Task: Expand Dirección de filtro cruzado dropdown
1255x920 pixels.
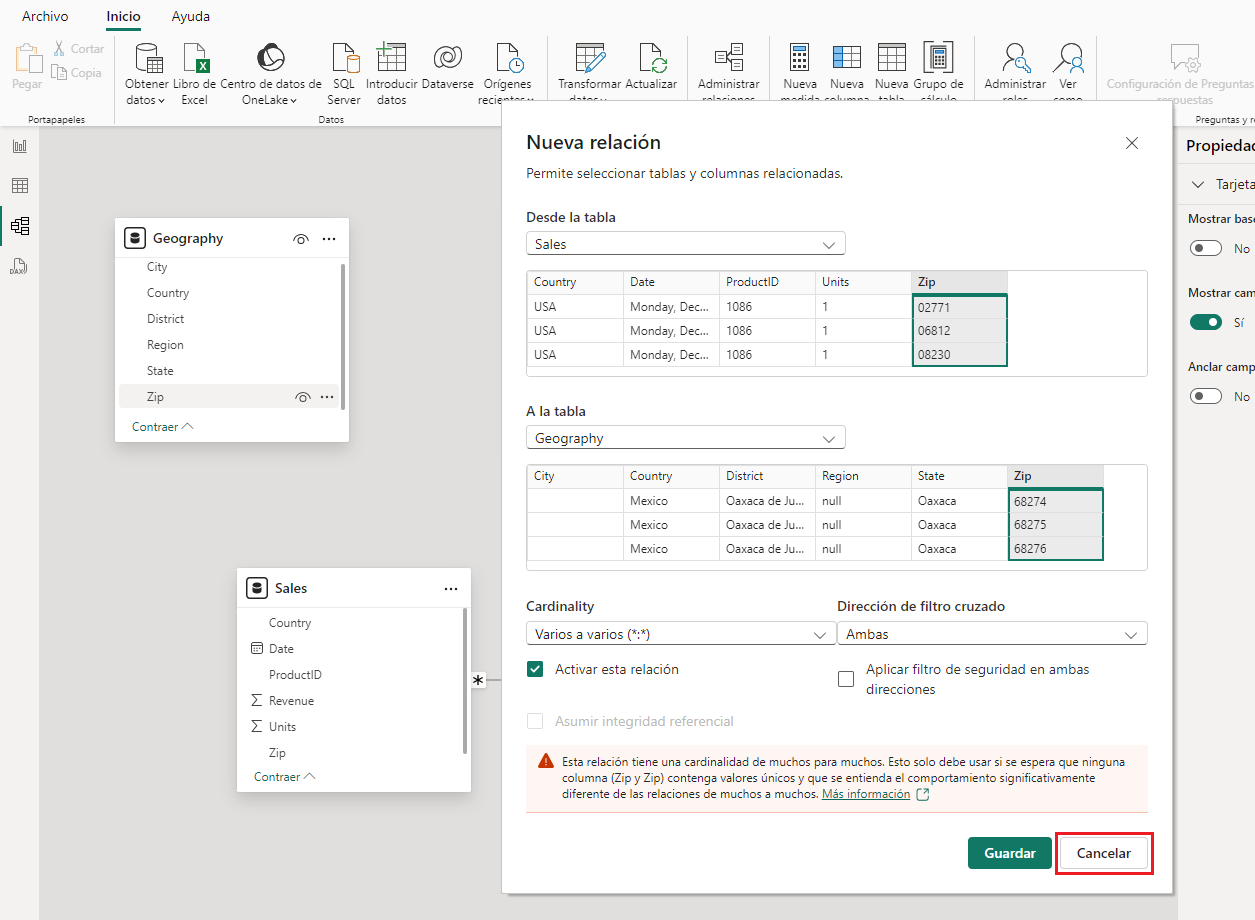Action: click(x=991, y=634)
